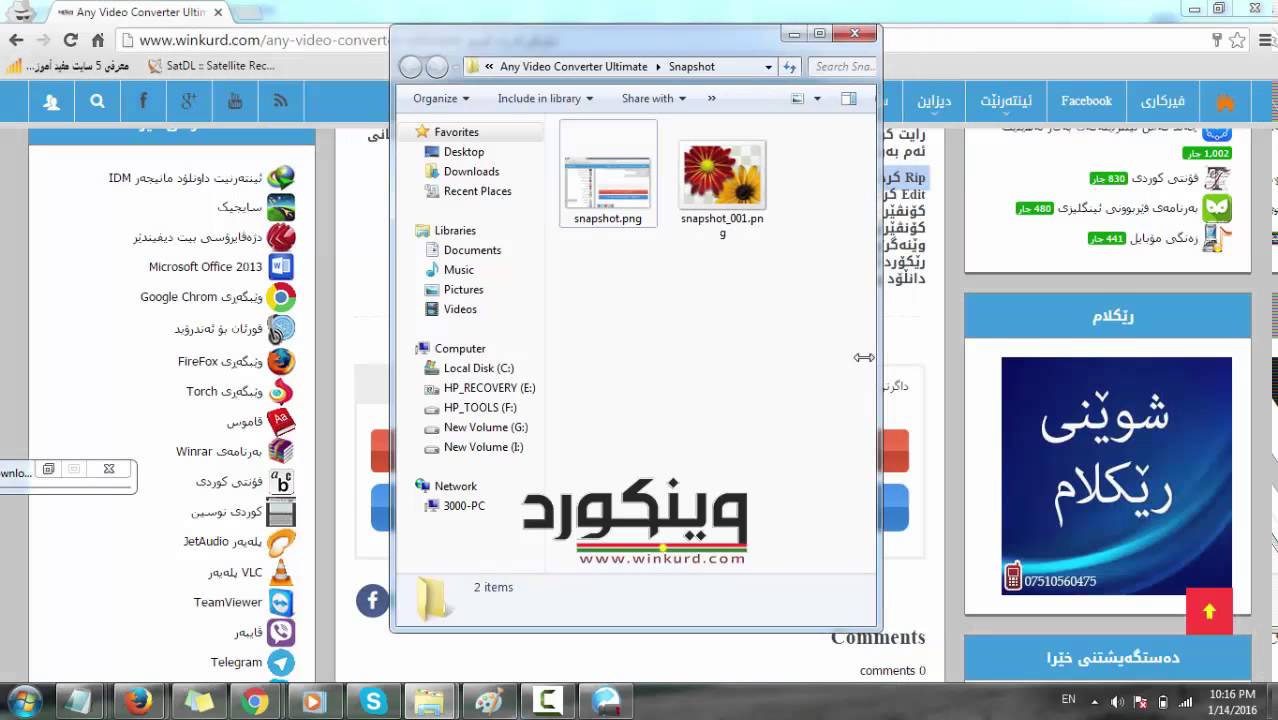Click clock showing 10:16 PM
The height and width of the screenshot is (720, 1278).
(x=1232, y=701)
